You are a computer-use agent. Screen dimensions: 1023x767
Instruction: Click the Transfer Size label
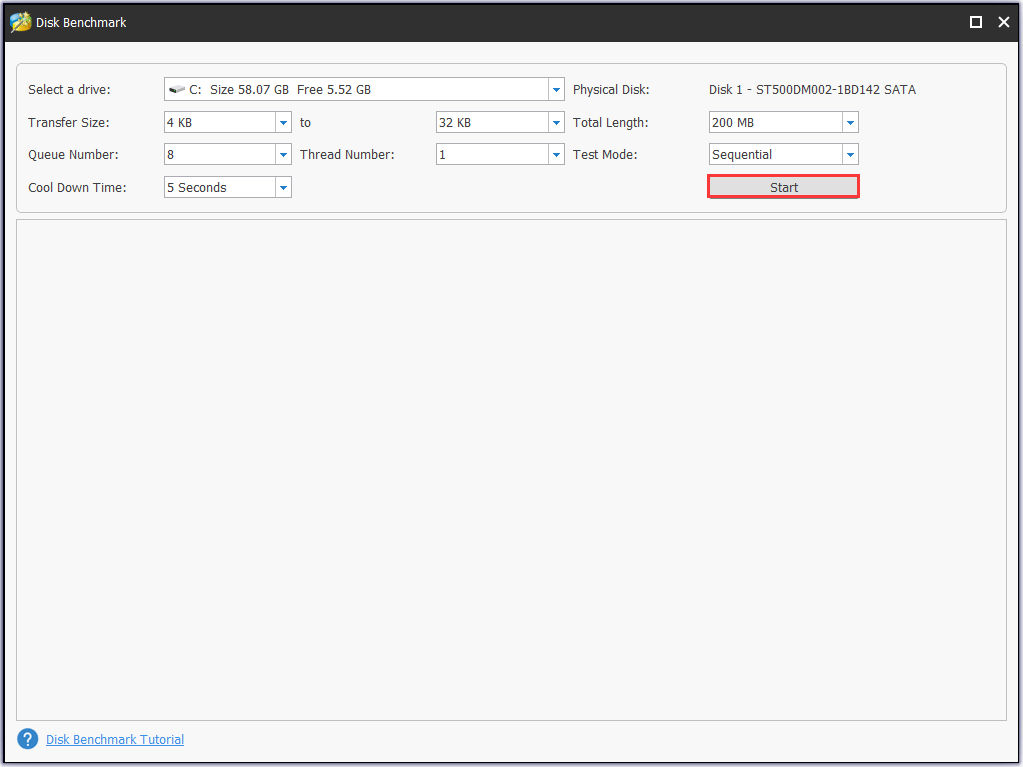pos(69,122)
